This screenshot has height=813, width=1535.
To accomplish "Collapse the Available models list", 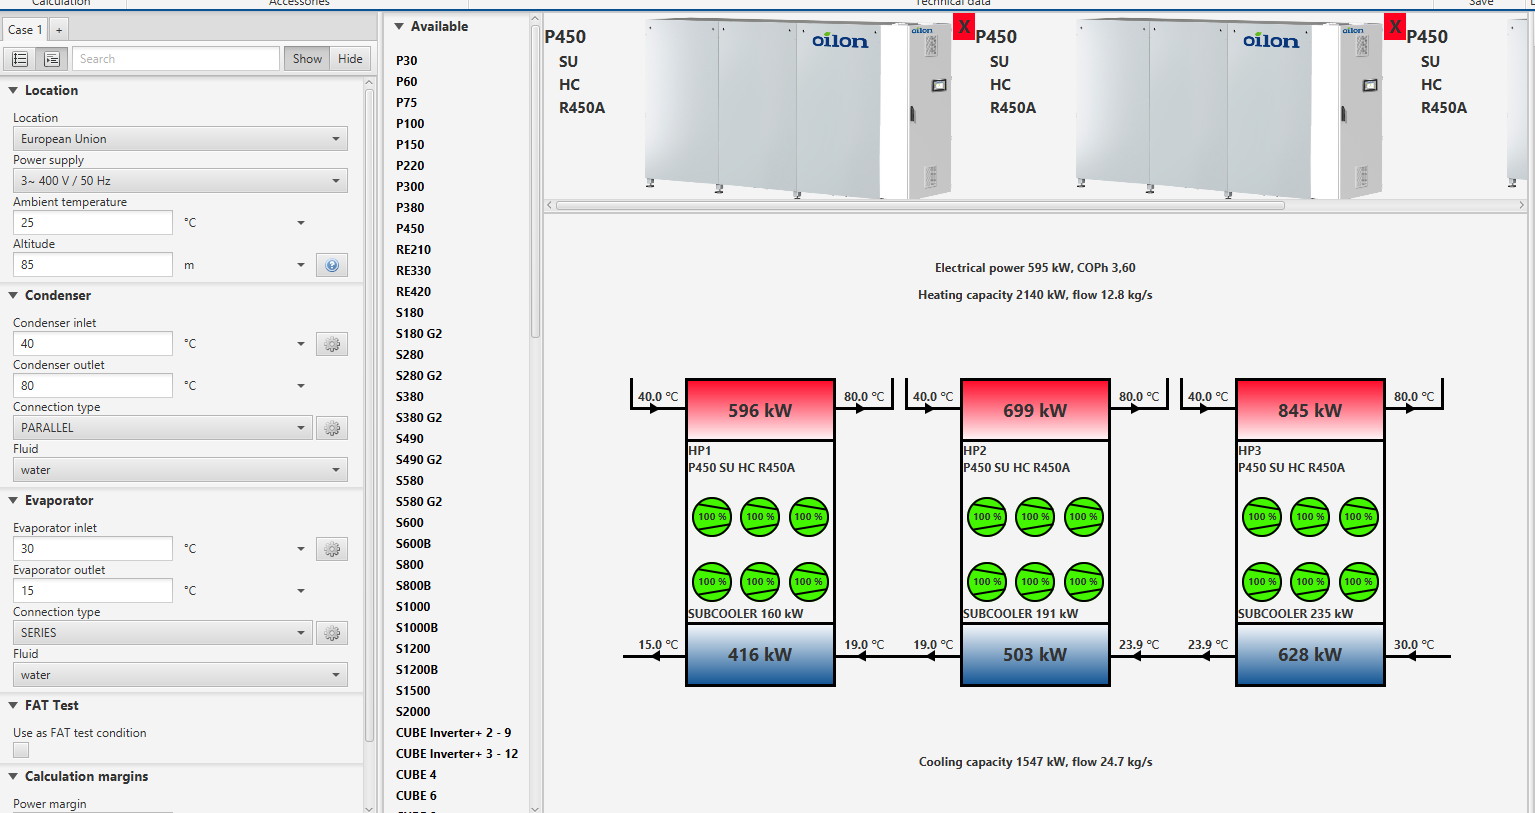I will click(x=400, y=26).
